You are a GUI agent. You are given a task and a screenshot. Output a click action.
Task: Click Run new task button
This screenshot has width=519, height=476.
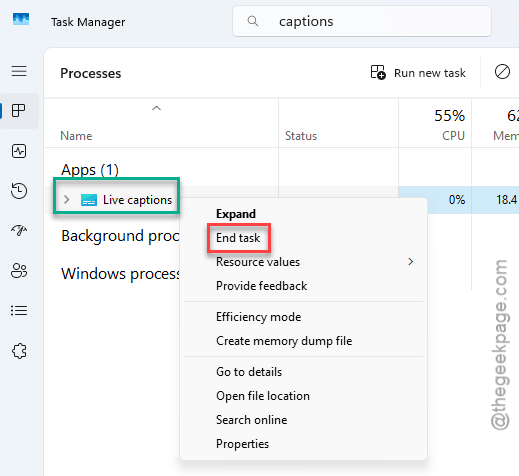[418, 72]
